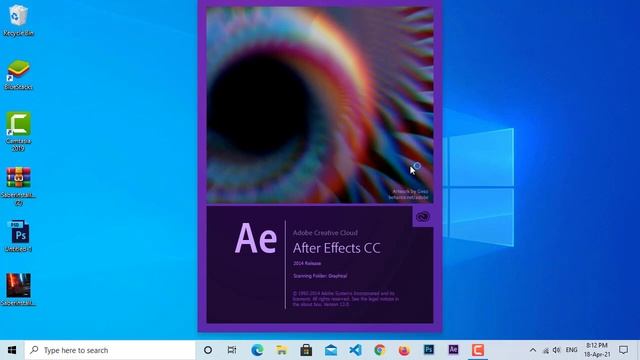Open the volume control tray icon

(556, 350)
